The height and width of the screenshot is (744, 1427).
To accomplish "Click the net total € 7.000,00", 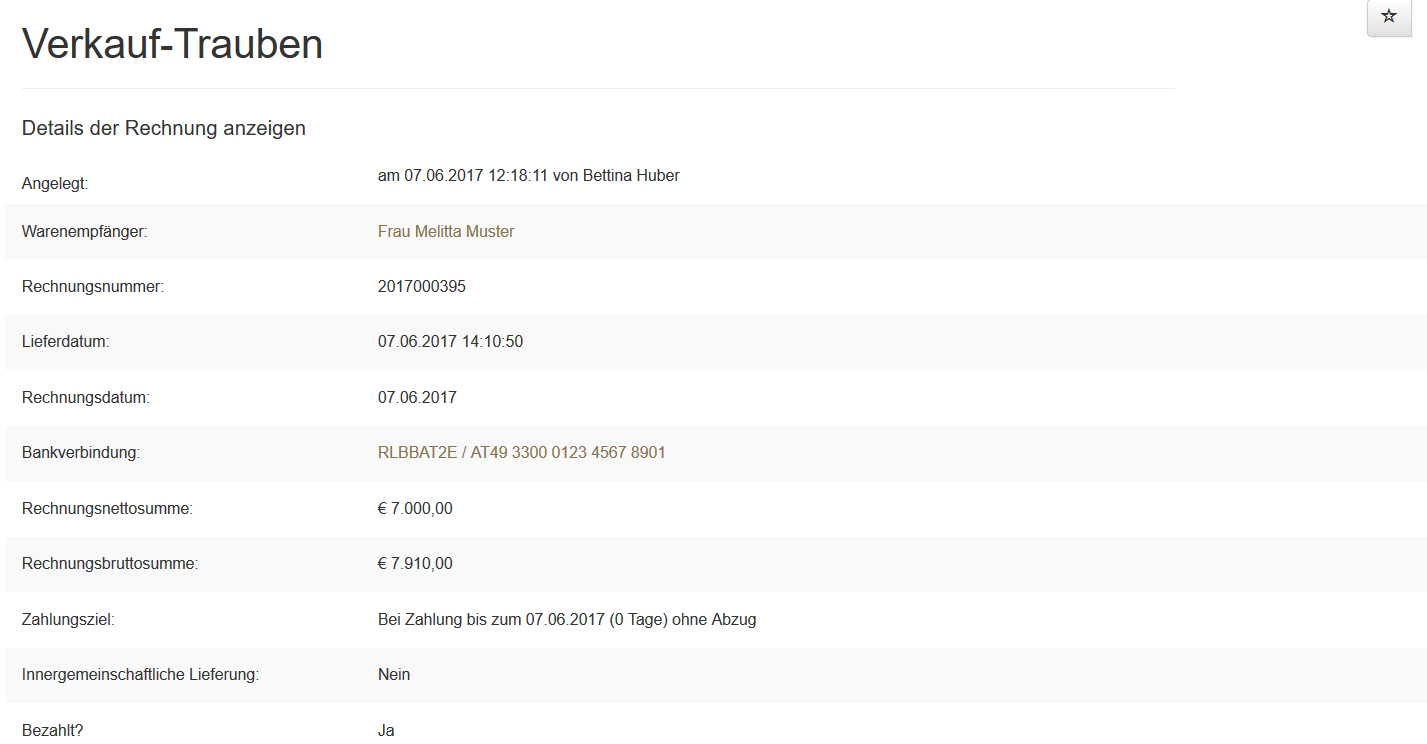I will (415, 509).
